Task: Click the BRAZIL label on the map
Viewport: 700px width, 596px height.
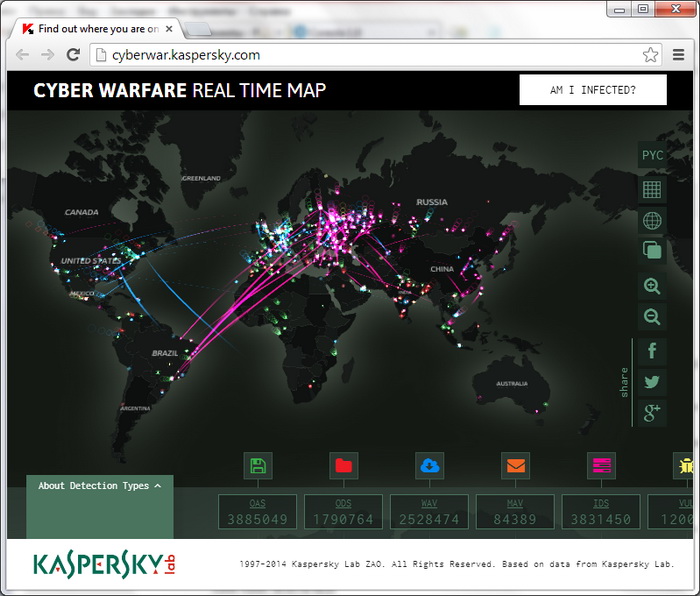Action: (x=165, y=353)
